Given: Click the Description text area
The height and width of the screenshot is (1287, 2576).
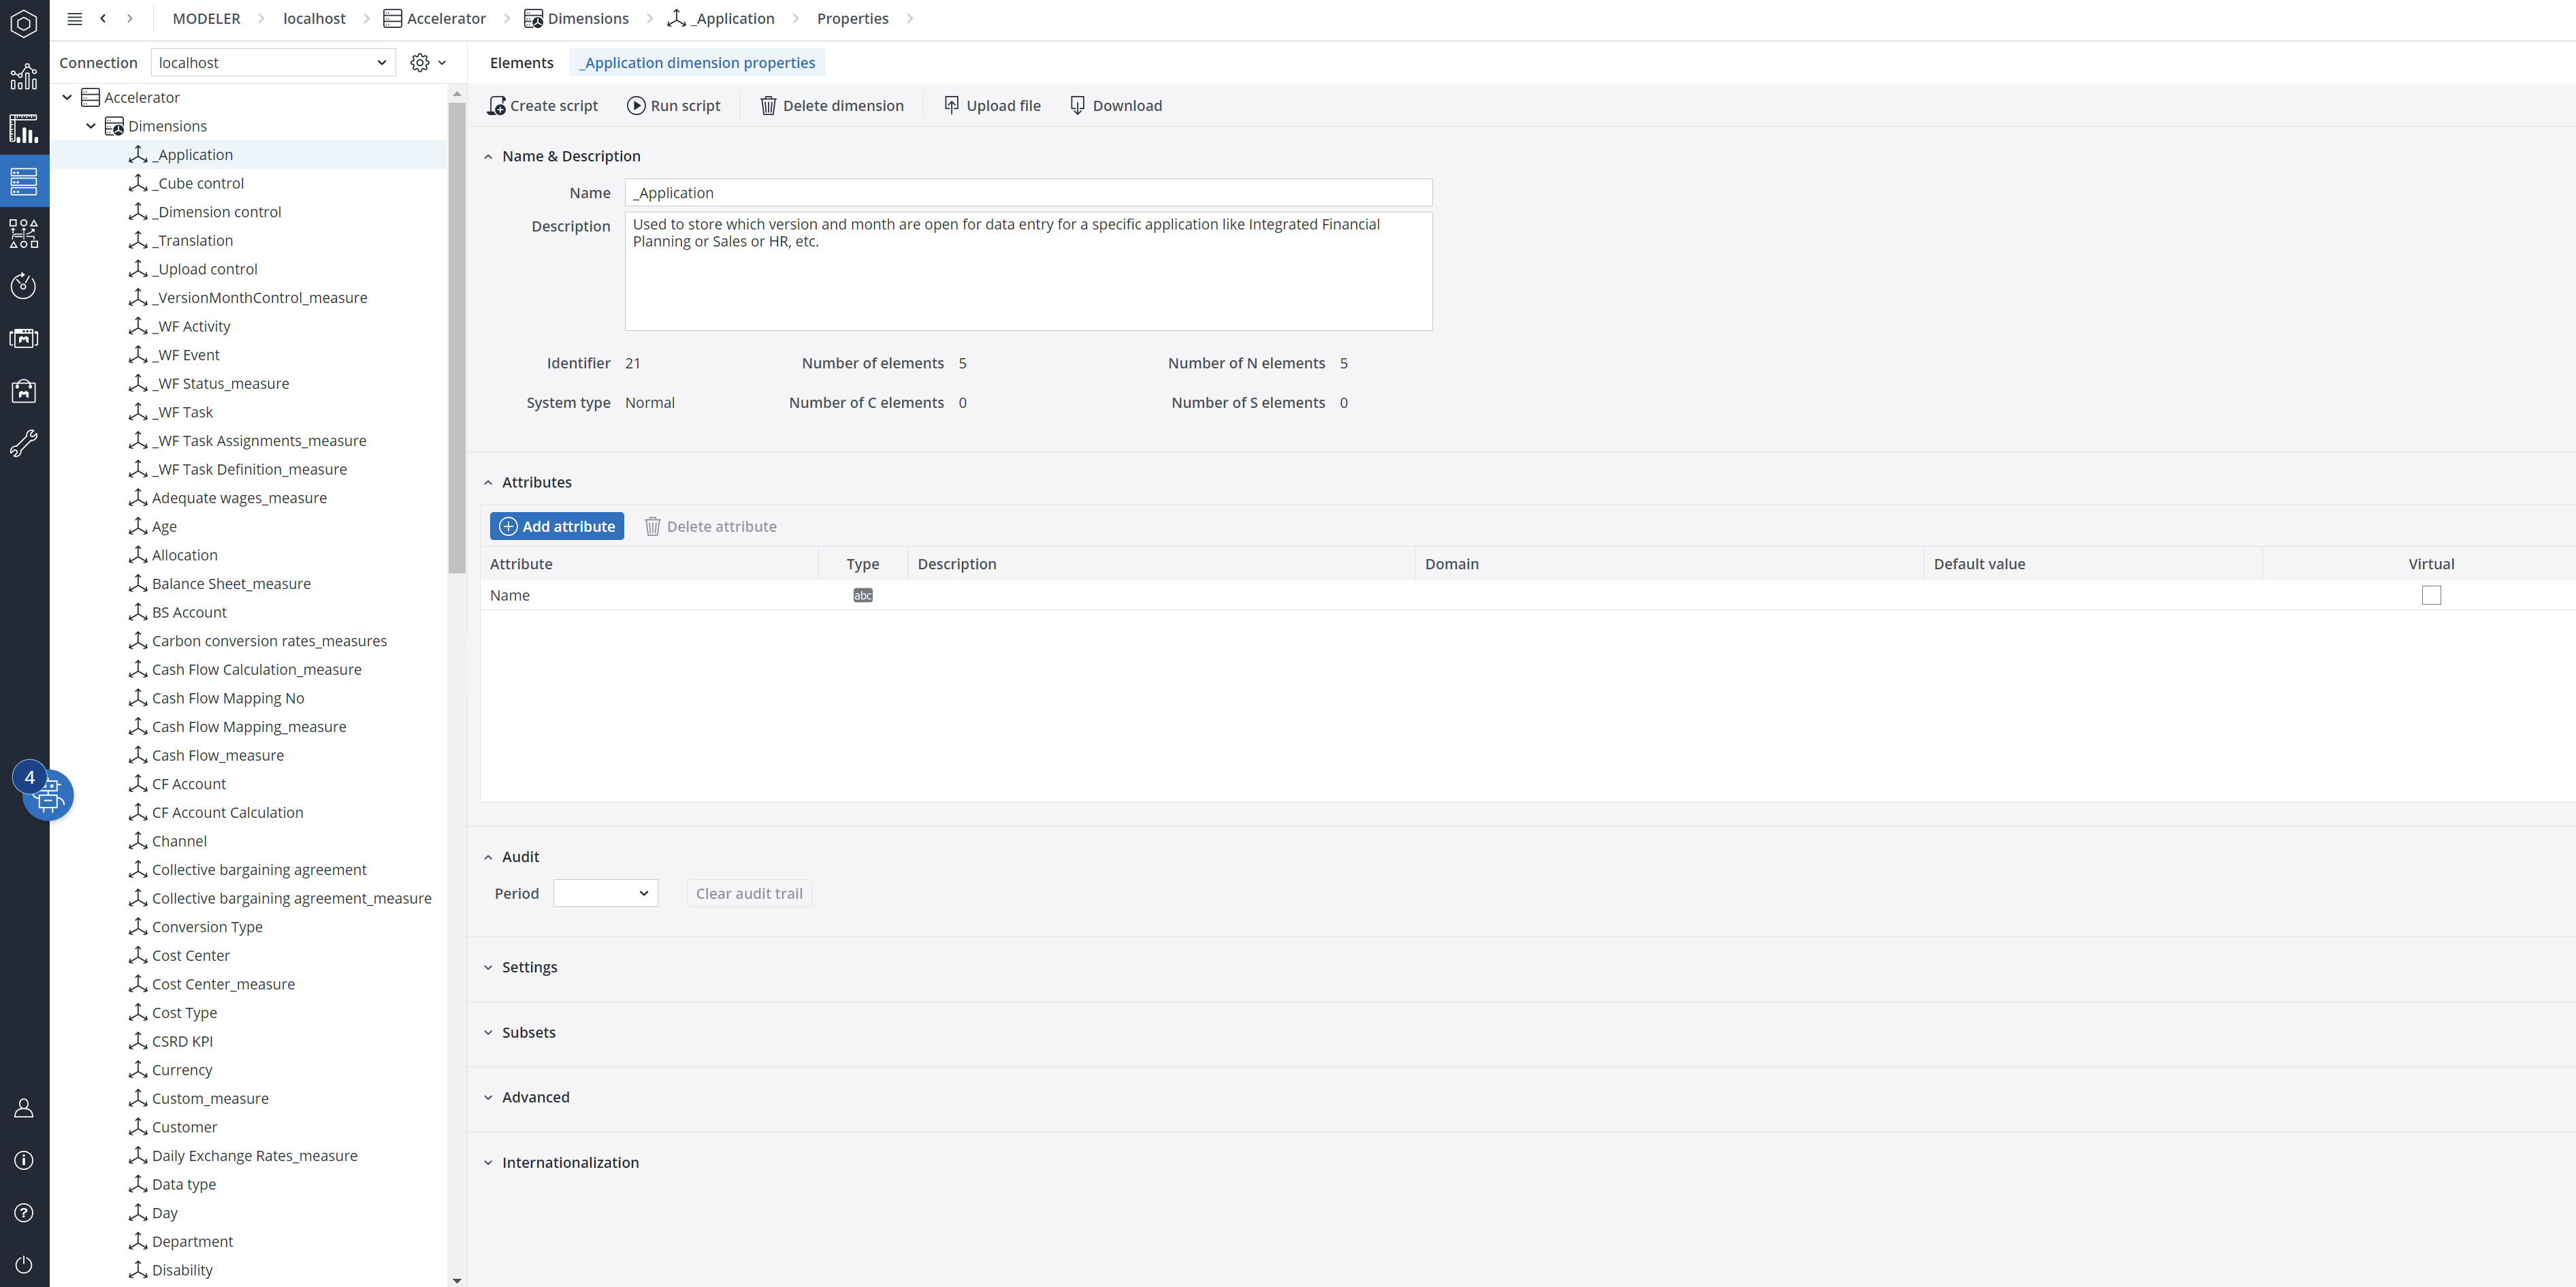Looking at the screenshot, I should coord(1028,271).
